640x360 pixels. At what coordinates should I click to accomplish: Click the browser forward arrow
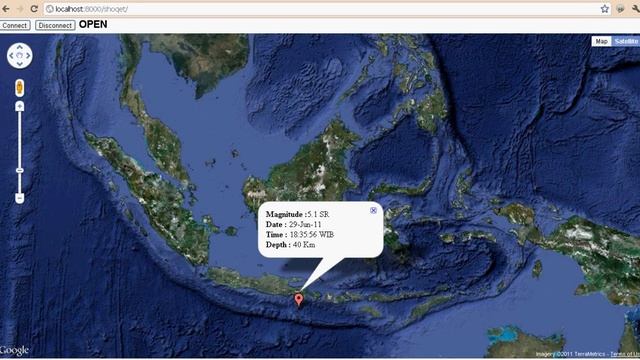point(20,9)
